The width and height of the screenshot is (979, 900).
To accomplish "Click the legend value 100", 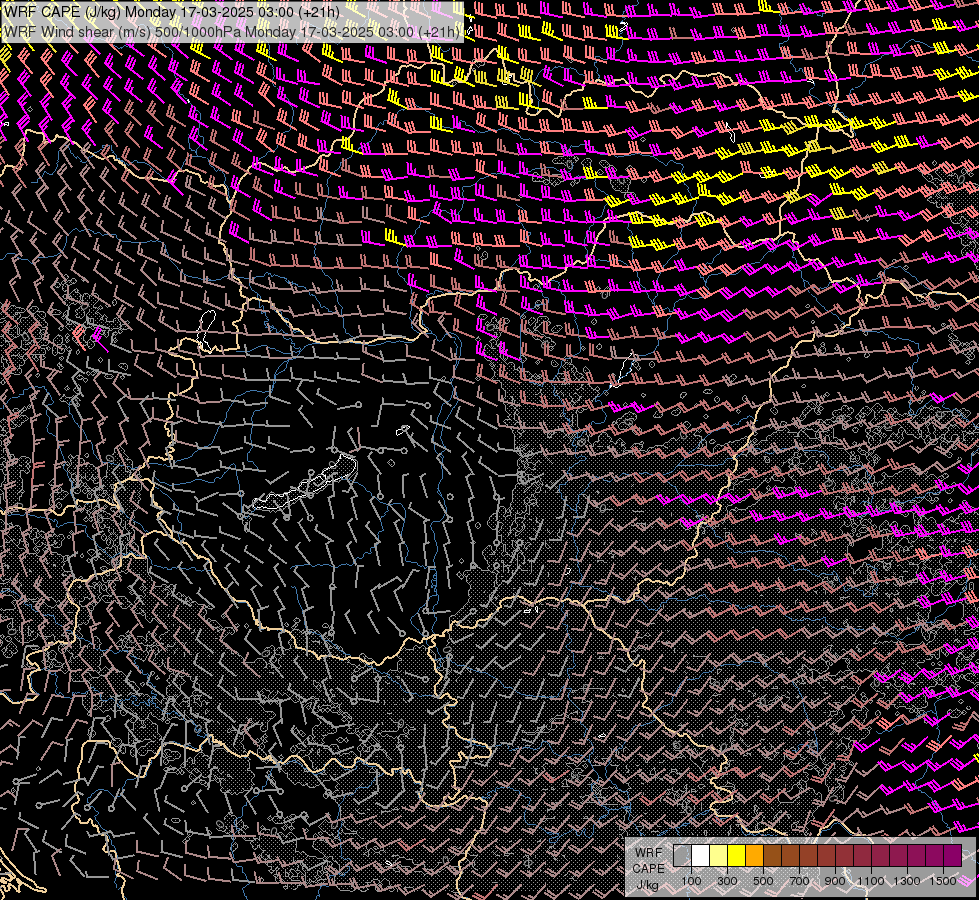I will pos(692,881).
